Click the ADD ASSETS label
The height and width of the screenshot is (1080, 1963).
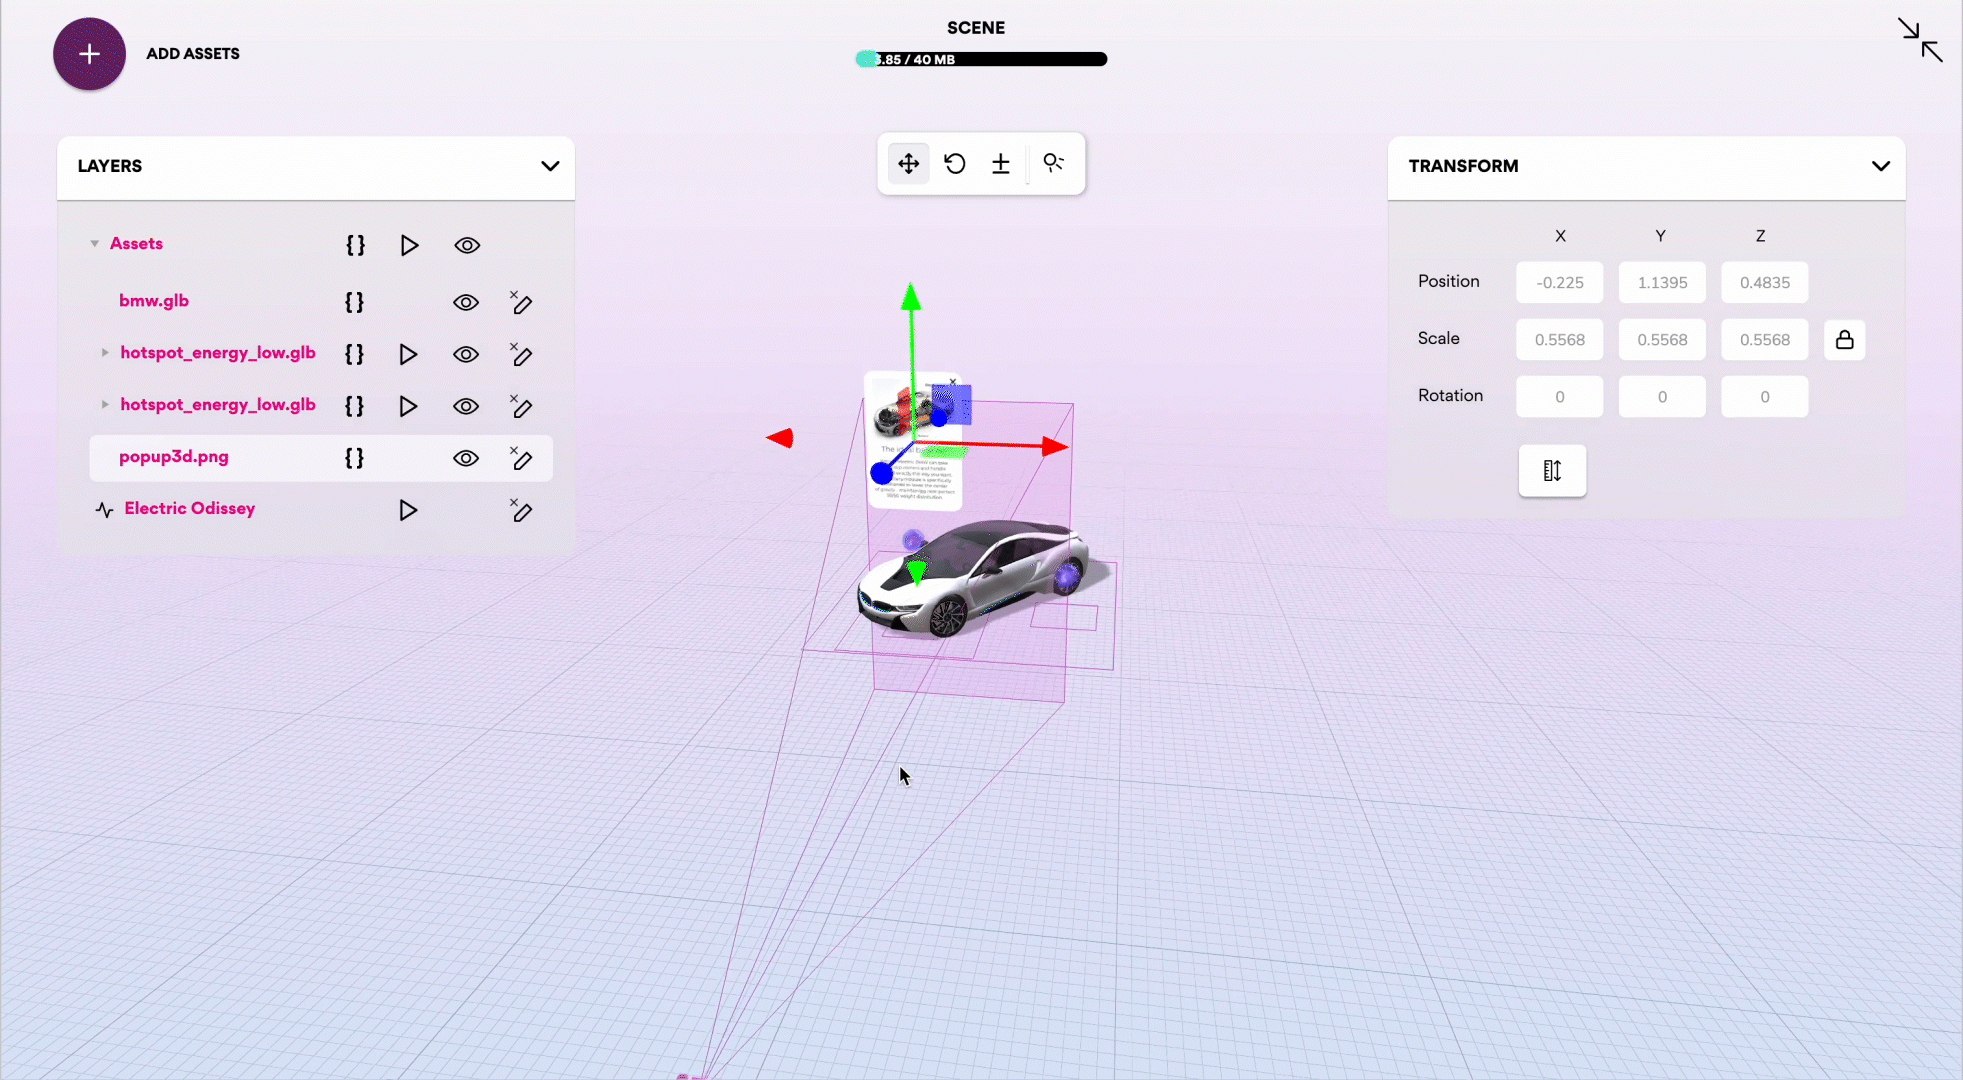pyautogui.click(x=193, y=54)
